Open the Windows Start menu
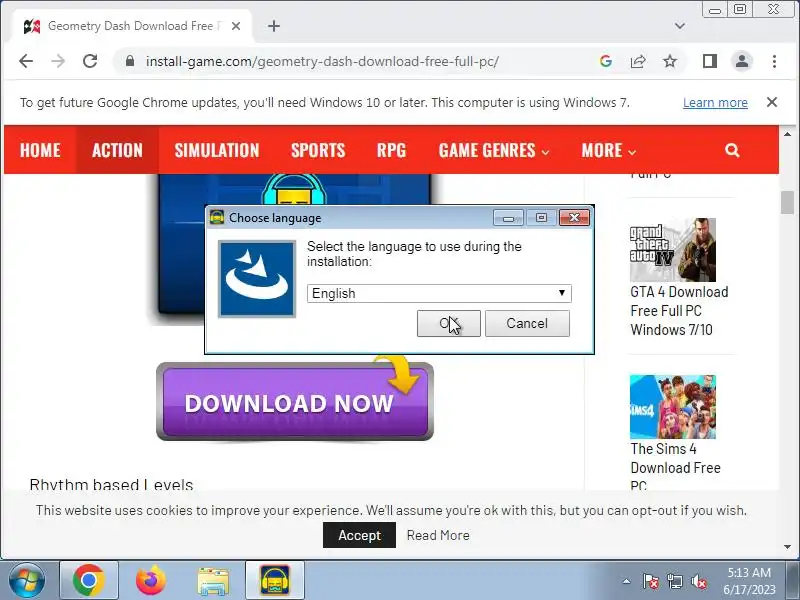 27,580
